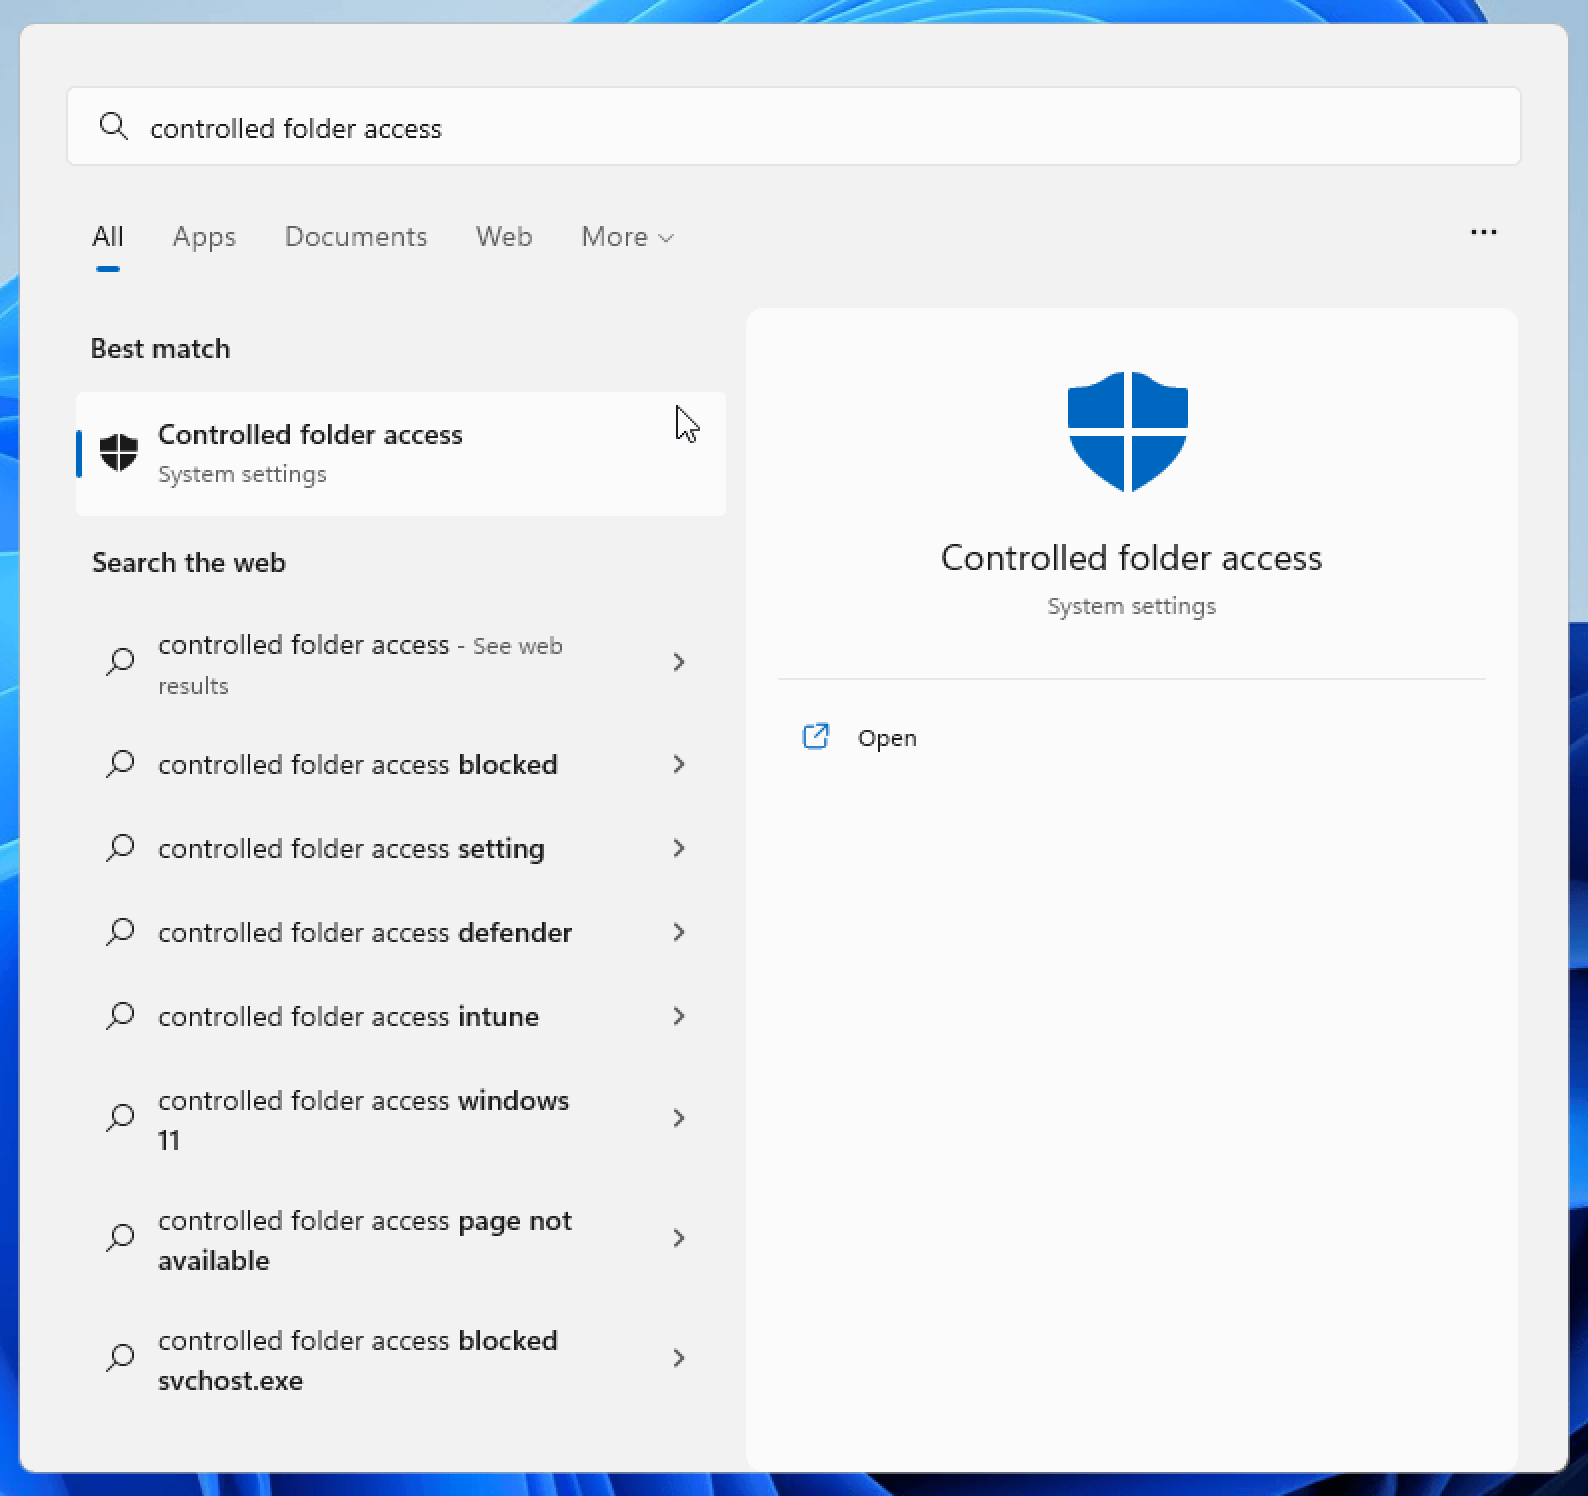1588x1496 pixels.
Task: Switch to the Documents tab
Action: point(356,237)
